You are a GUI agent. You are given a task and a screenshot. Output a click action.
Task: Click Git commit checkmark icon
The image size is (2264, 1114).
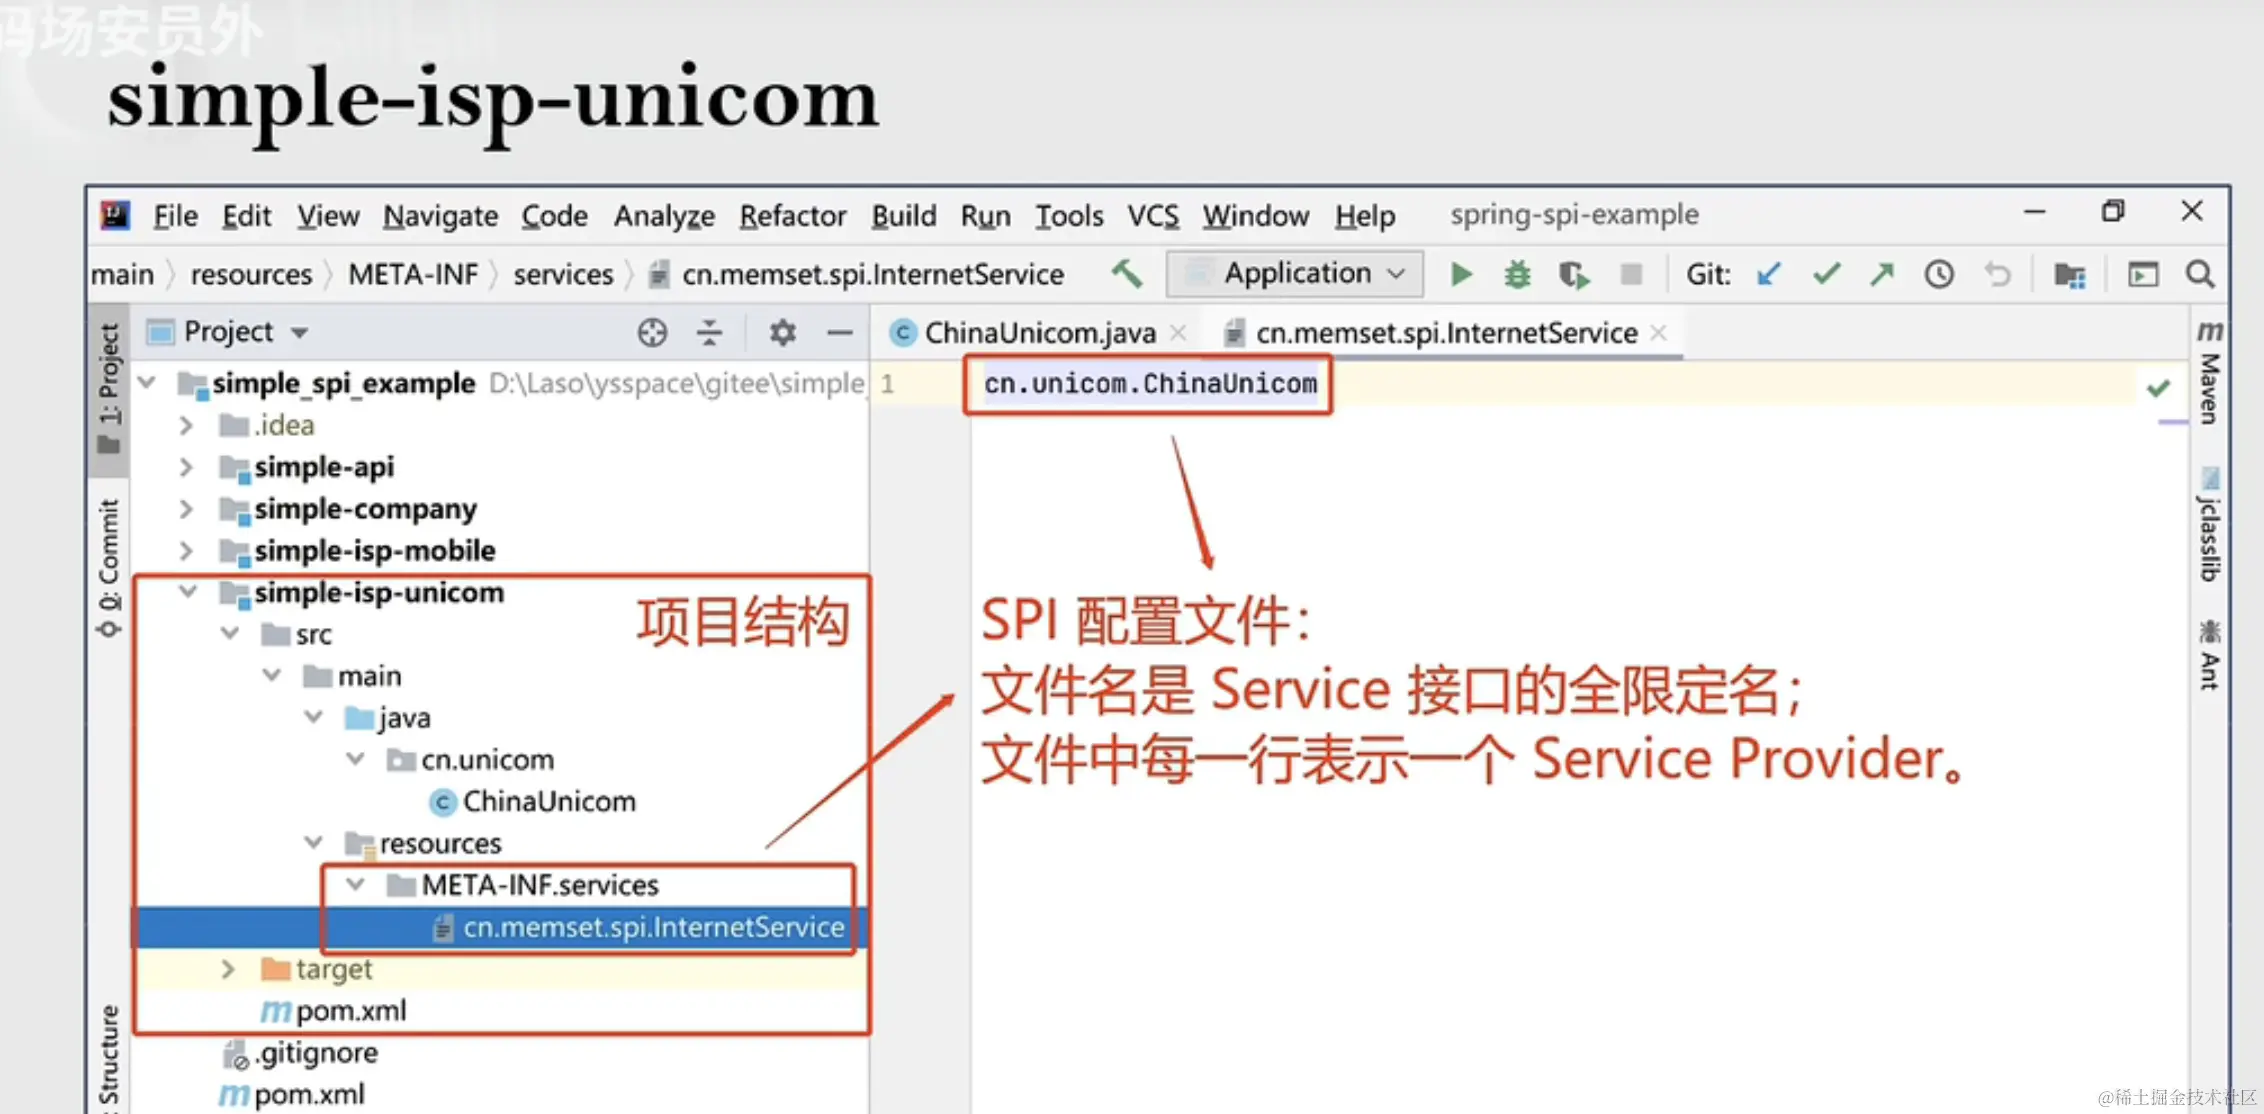[1826, 274]
